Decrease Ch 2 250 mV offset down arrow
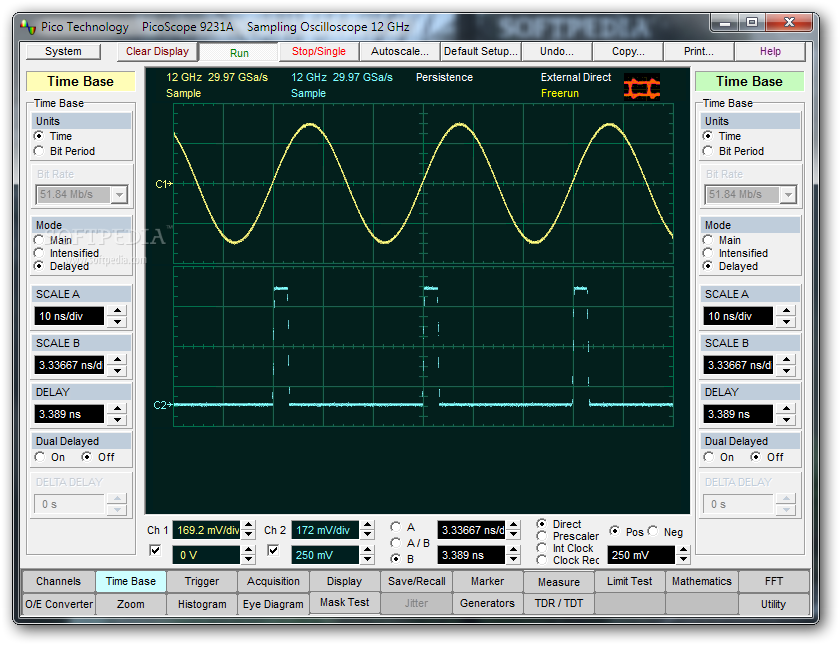Screen dimensions: 840x645 (x=367, y=560)
